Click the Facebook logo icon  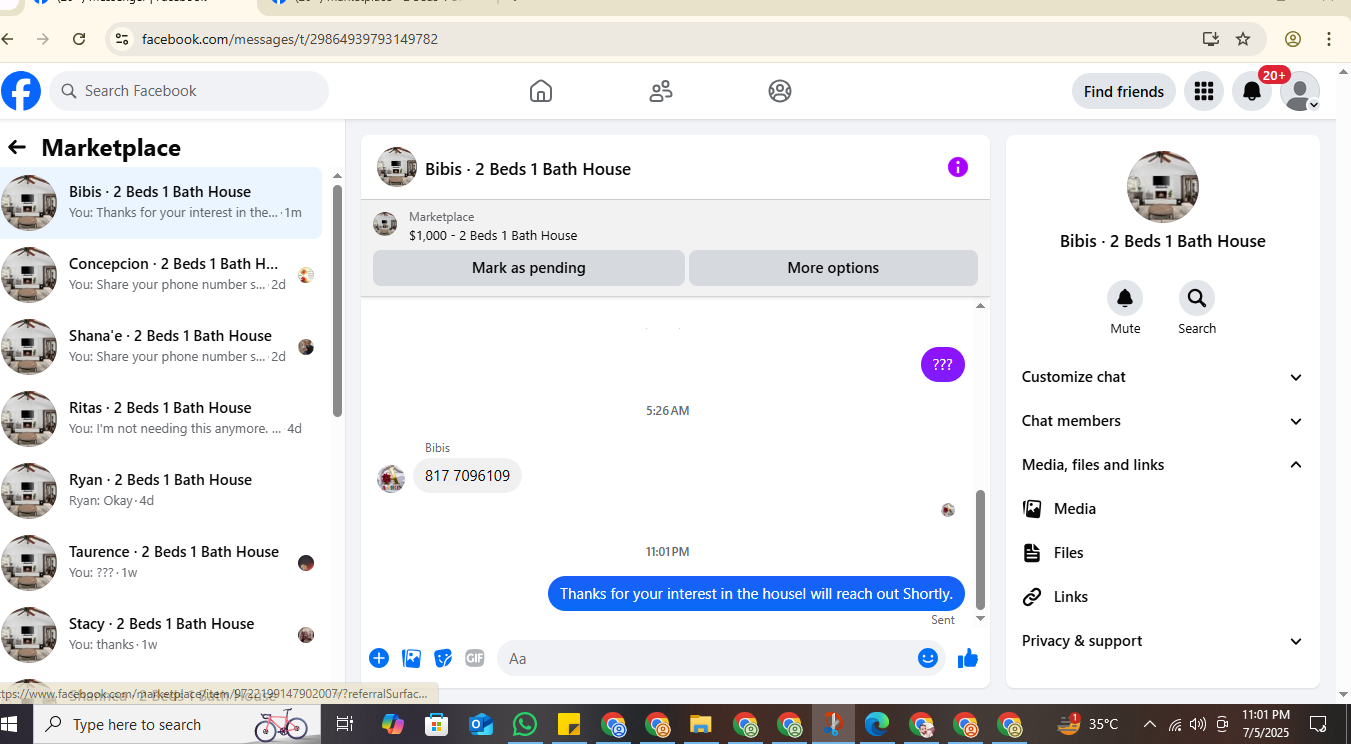pos(21,91)
